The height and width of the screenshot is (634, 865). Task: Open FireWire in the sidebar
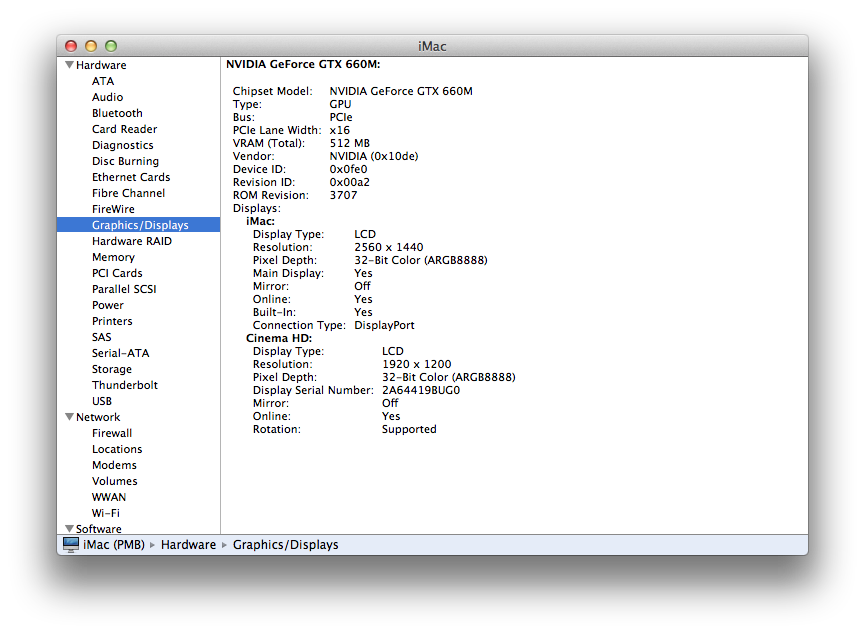point(113,209)
